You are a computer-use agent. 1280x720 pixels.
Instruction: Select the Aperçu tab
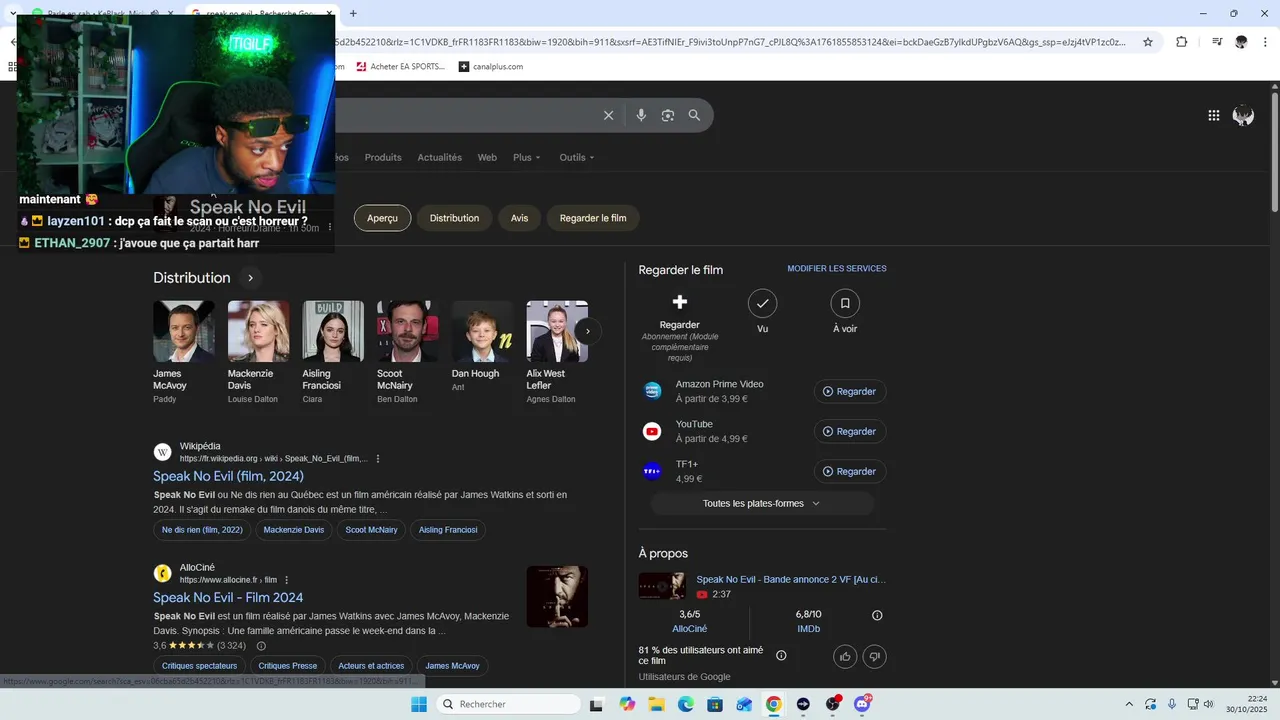[x=382, y=218]
